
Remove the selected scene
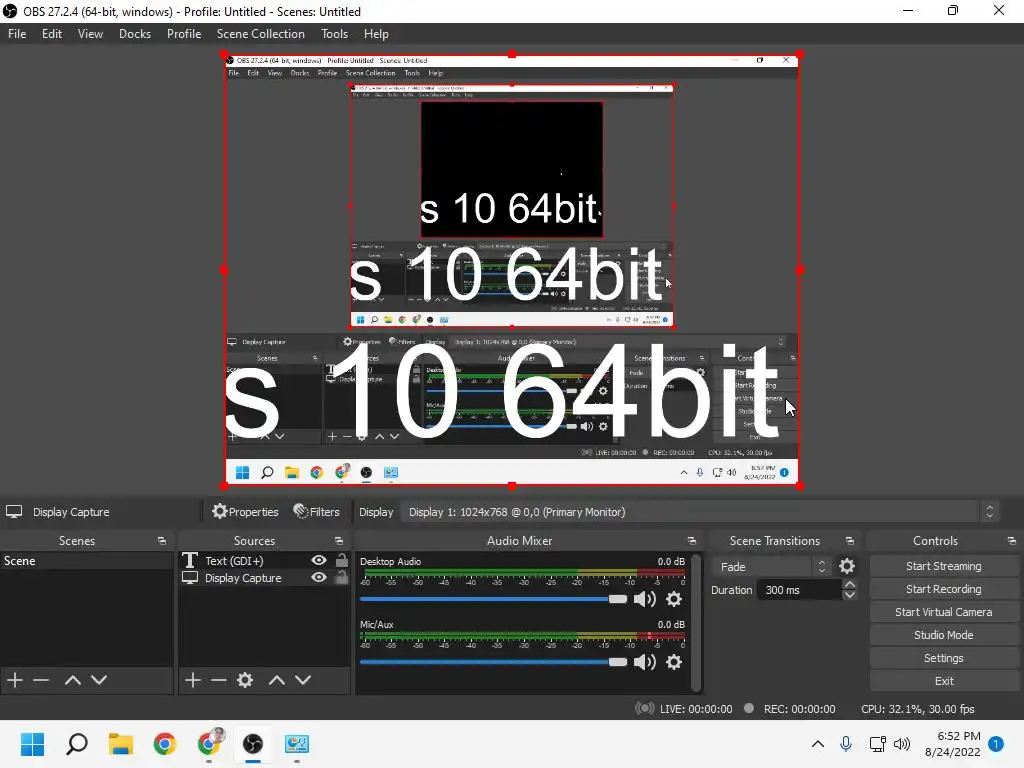coord(41,680)
